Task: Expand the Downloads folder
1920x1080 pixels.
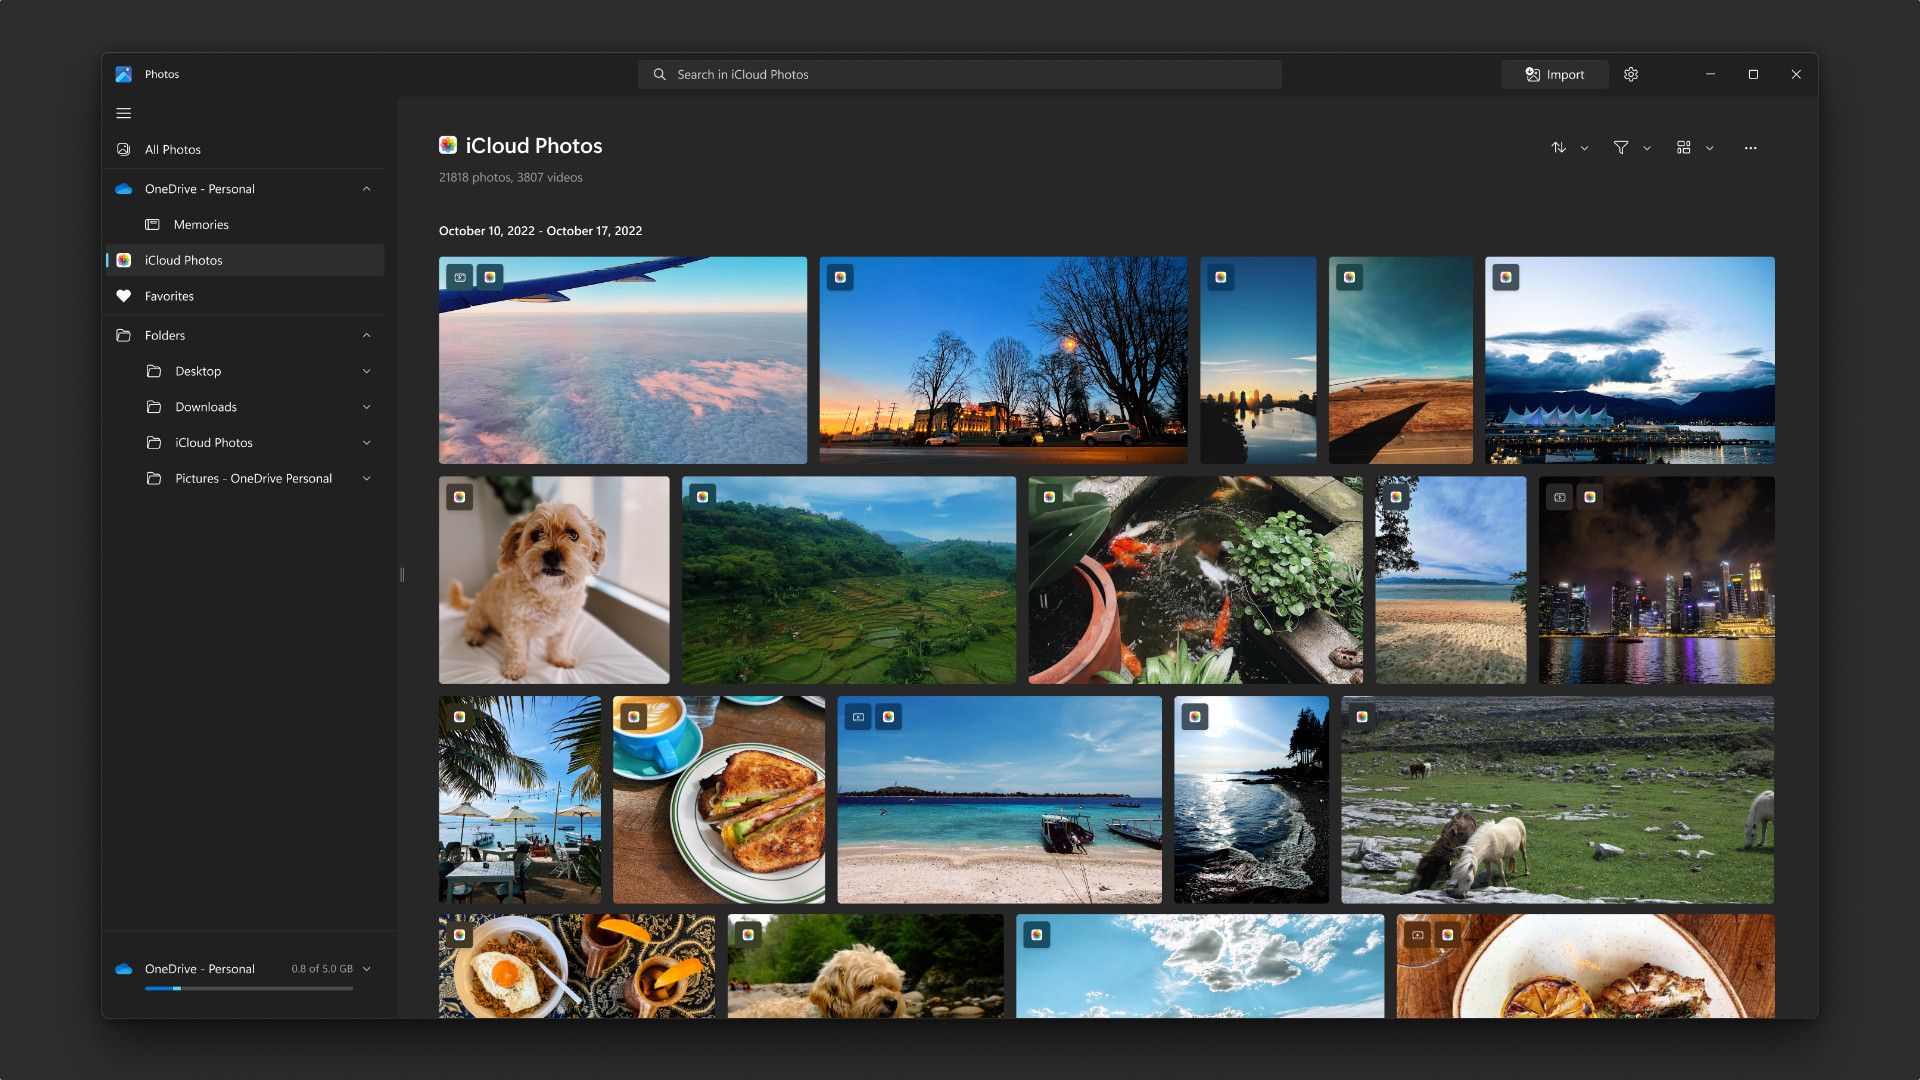Action: click(x=368, y=406)
